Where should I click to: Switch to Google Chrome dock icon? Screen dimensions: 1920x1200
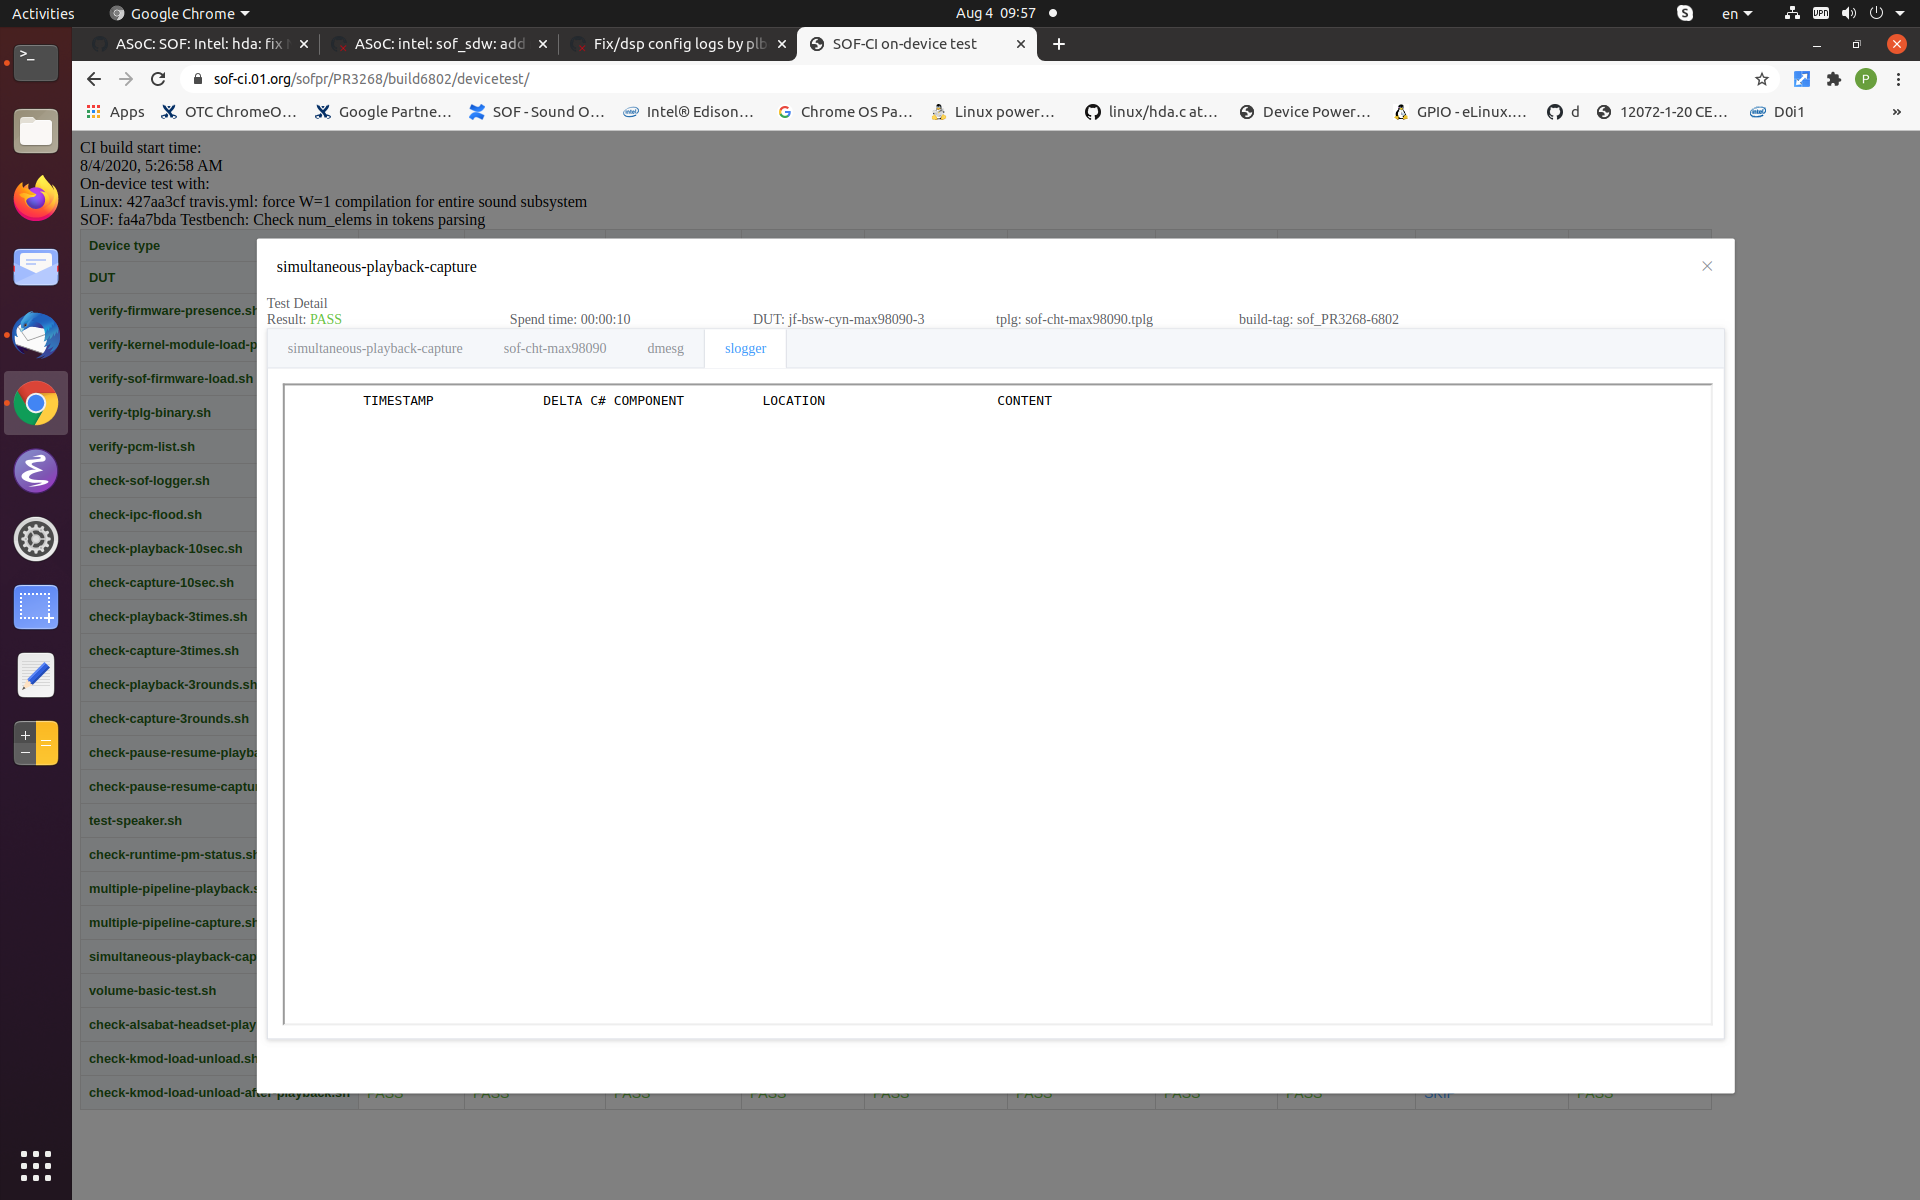[36, 403]
